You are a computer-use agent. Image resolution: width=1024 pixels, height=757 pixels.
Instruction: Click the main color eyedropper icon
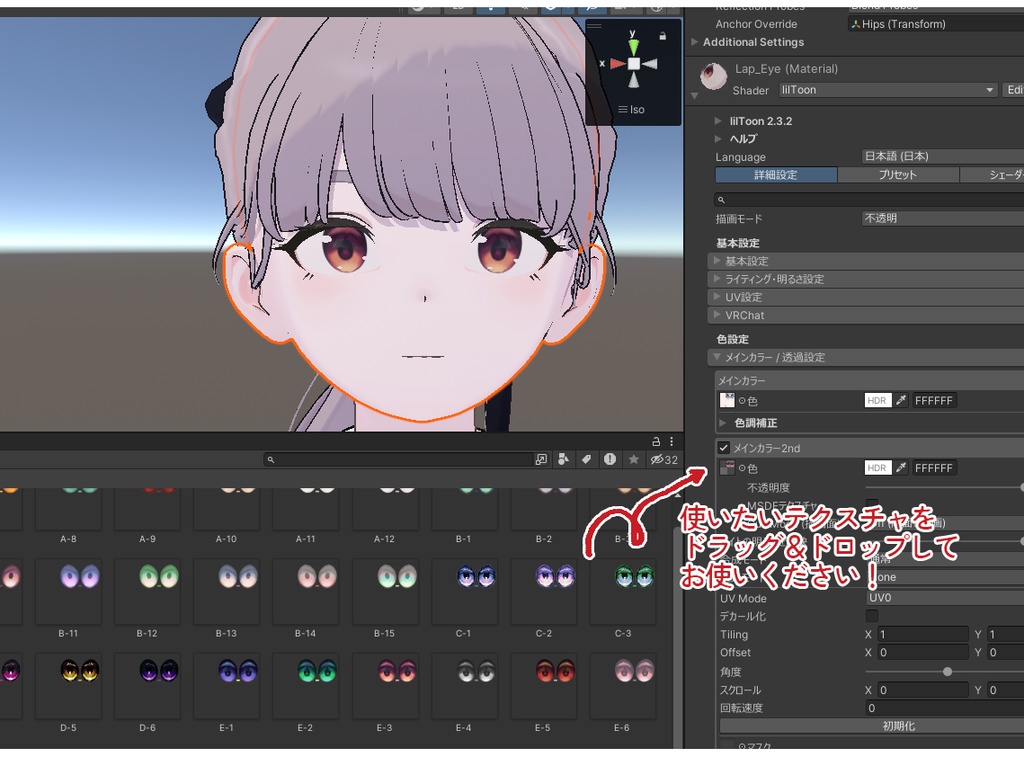coord(901,400)
